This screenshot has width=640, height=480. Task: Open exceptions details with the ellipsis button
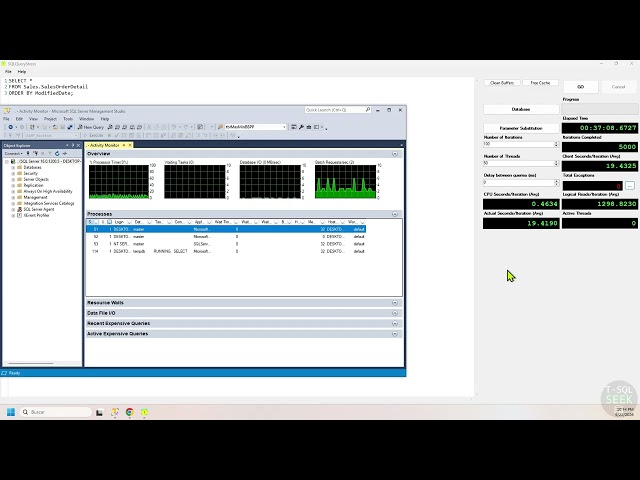tap(630, 186)
